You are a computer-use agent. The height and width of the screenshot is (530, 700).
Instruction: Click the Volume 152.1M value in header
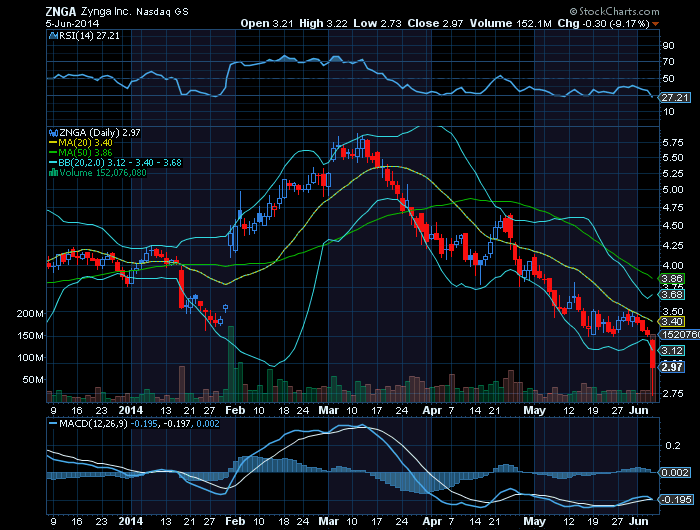tap(511, 24)
